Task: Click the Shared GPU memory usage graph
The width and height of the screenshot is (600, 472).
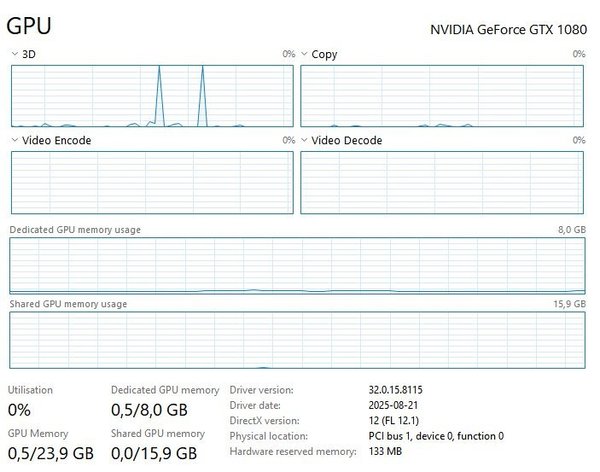Action: 297,340
